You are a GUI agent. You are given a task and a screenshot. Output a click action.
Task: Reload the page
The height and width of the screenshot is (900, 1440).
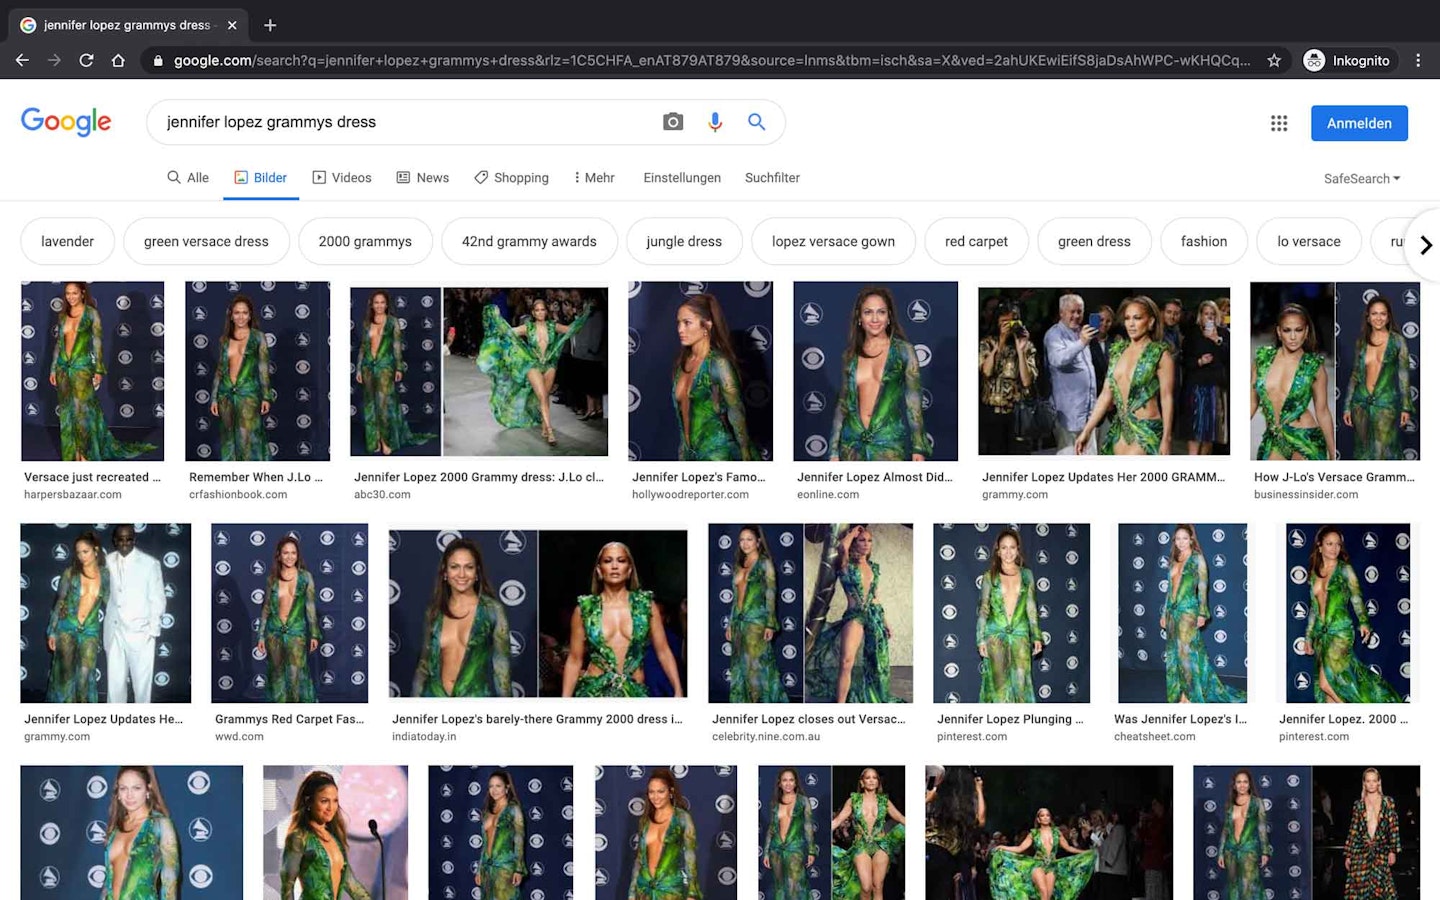[x=86, y=60]
